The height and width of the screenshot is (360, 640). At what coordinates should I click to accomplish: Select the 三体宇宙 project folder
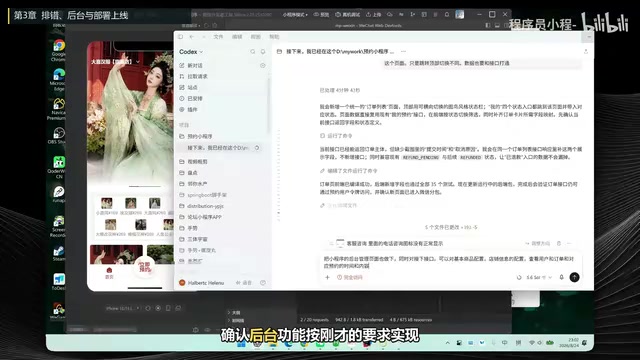197,239
